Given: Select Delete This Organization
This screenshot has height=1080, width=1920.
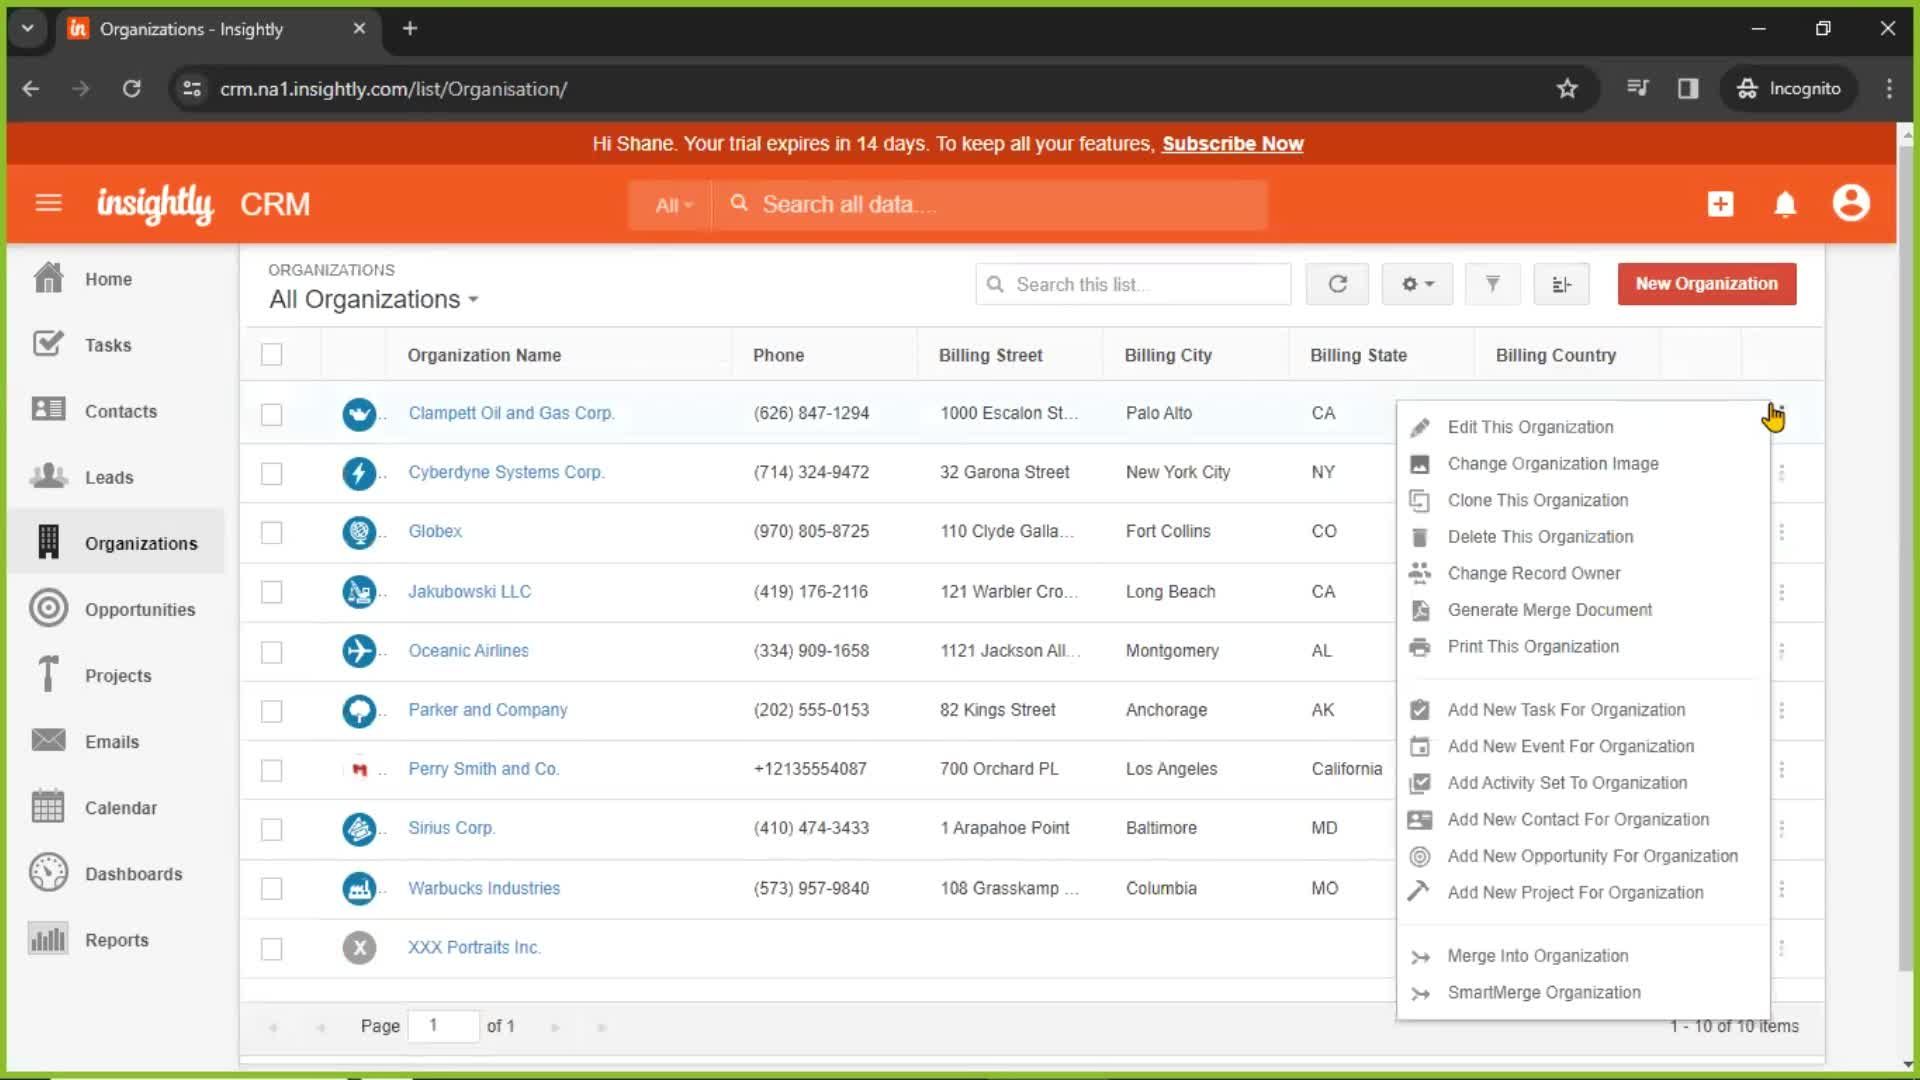Looking at the screenshot, I should tap(1540, 537).
